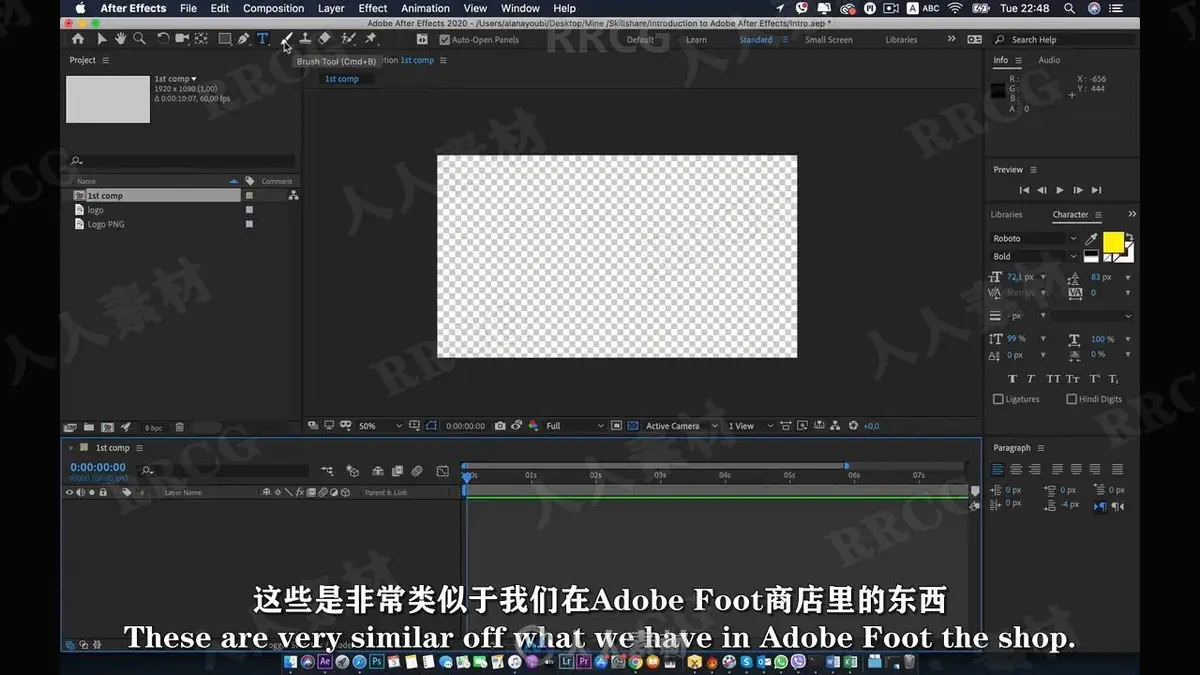Select the Pen tool
This screenshot has height=675, width=1200.
pyautogui.click(x=244, y=39)
